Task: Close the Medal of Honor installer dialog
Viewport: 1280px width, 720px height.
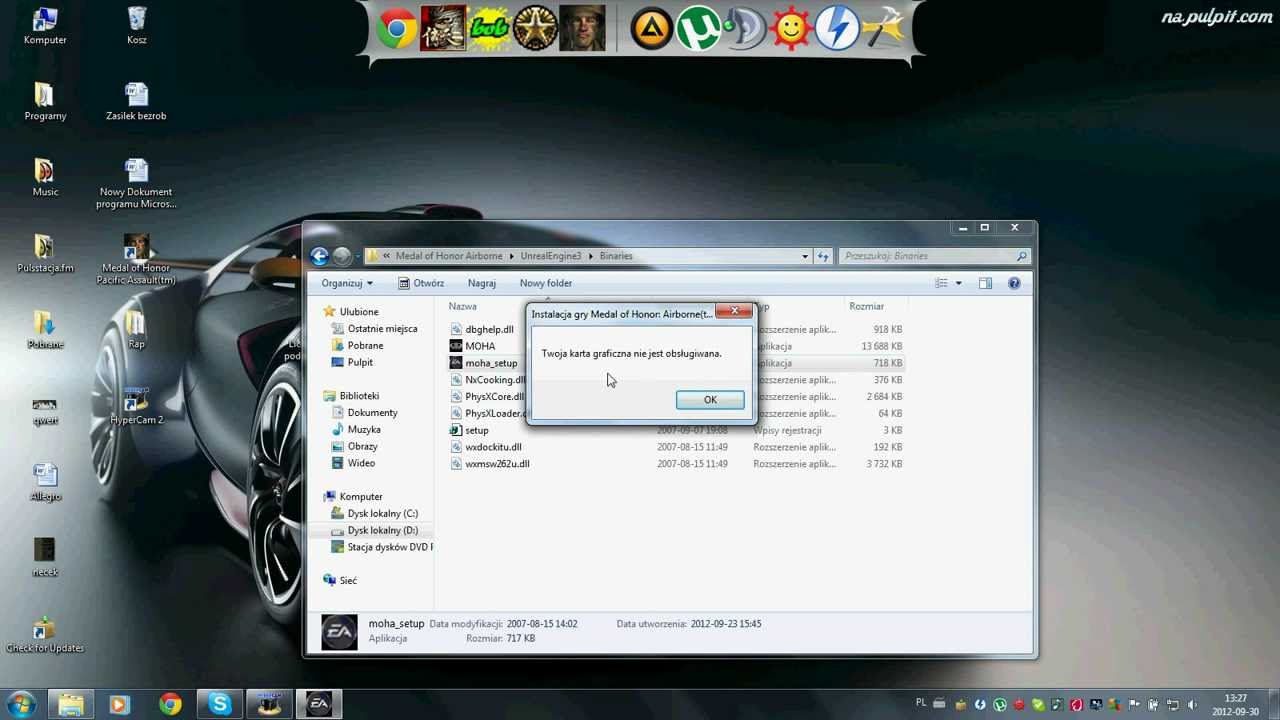Action: coord(734,311)
